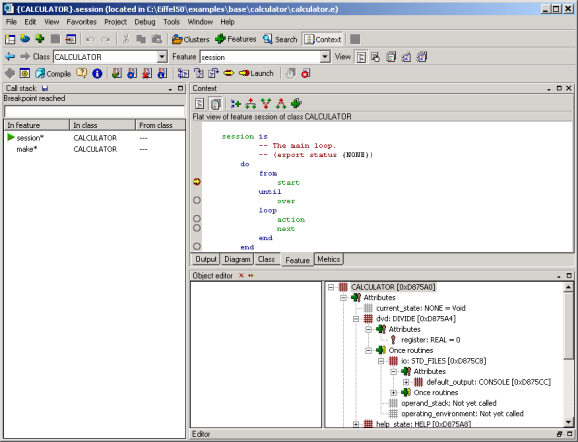The height and width of the screenshot is (442, 578).
Task: Switch to the Metrics tab
Action: [x=328, y=259]
